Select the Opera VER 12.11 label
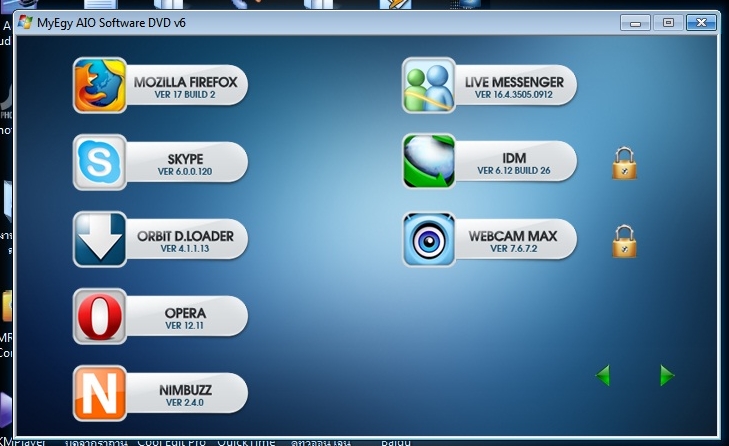Viewport: 729px width, 446px height. pos(186,317)
